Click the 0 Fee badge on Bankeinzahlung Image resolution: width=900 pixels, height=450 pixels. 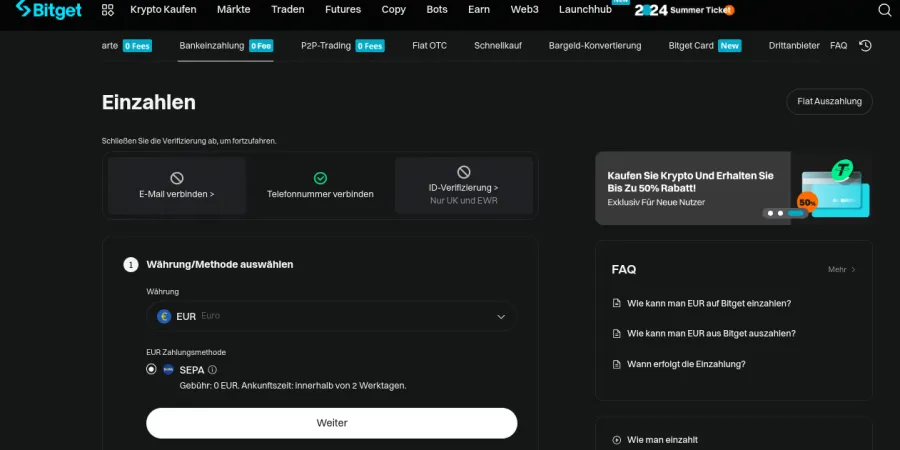click(x=261, y=46)
